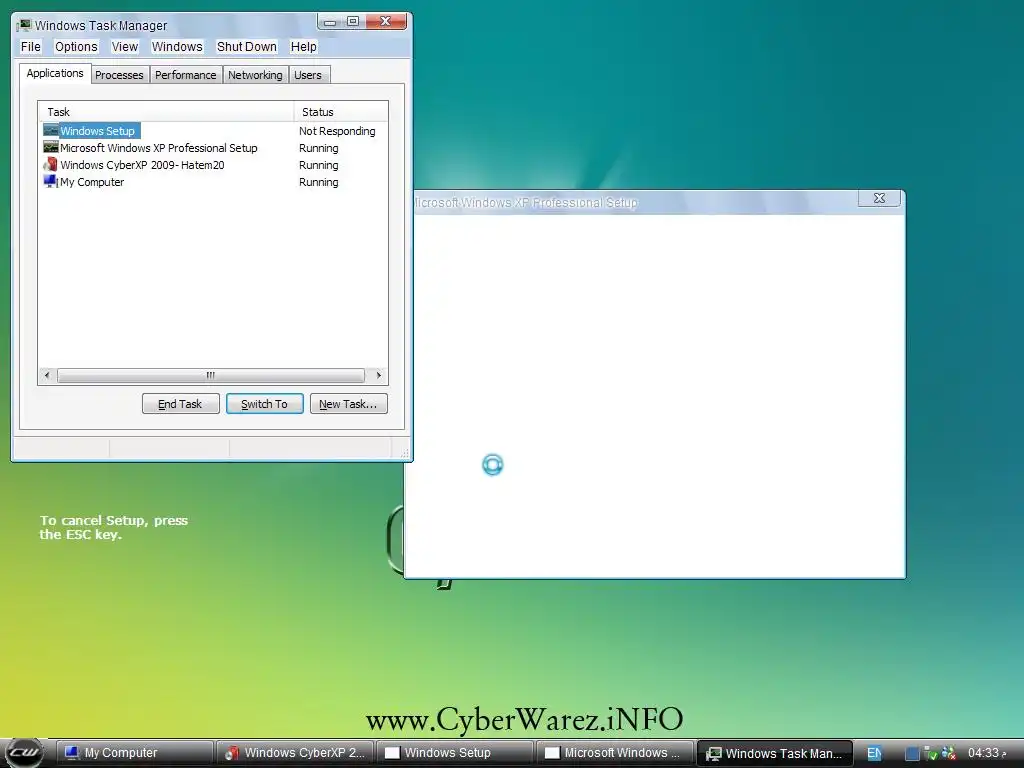The image size is (1024, 768).
Task: Open the Help menu
Action: click(304, 46)
